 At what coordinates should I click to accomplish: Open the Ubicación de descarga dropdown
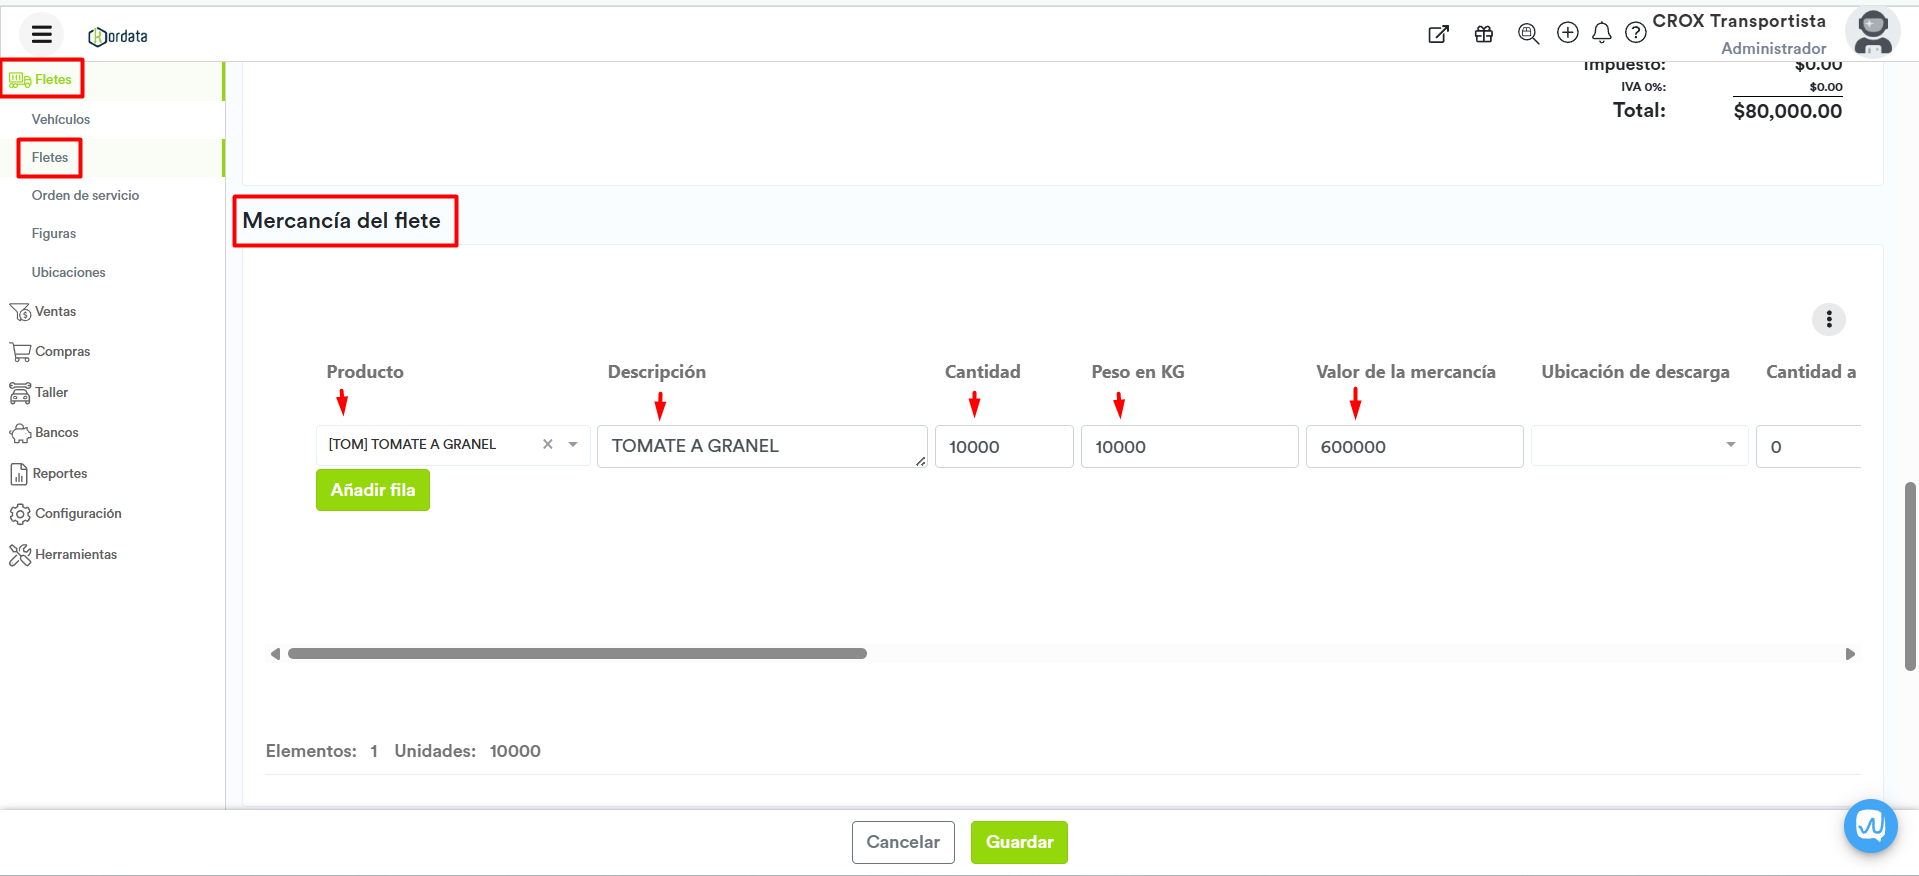click(1639, 446)
